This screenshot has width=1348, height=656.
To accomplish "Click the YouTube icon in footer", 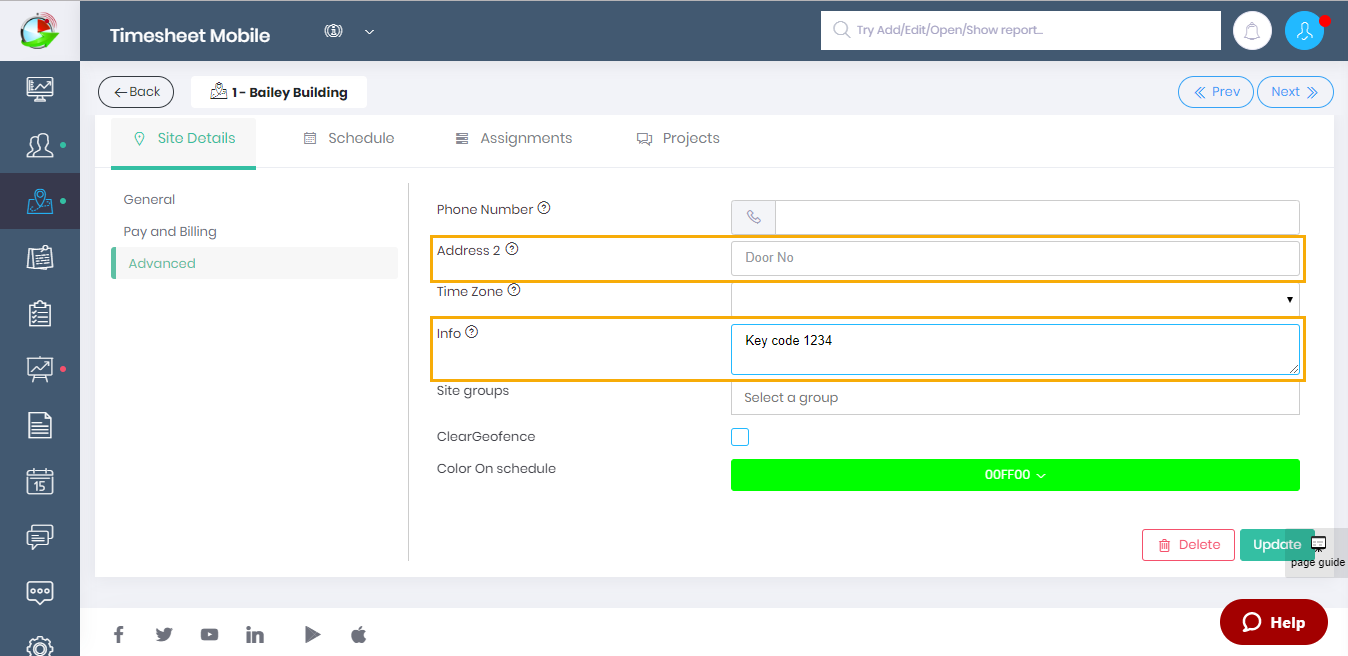I will (x=209, y=634).
